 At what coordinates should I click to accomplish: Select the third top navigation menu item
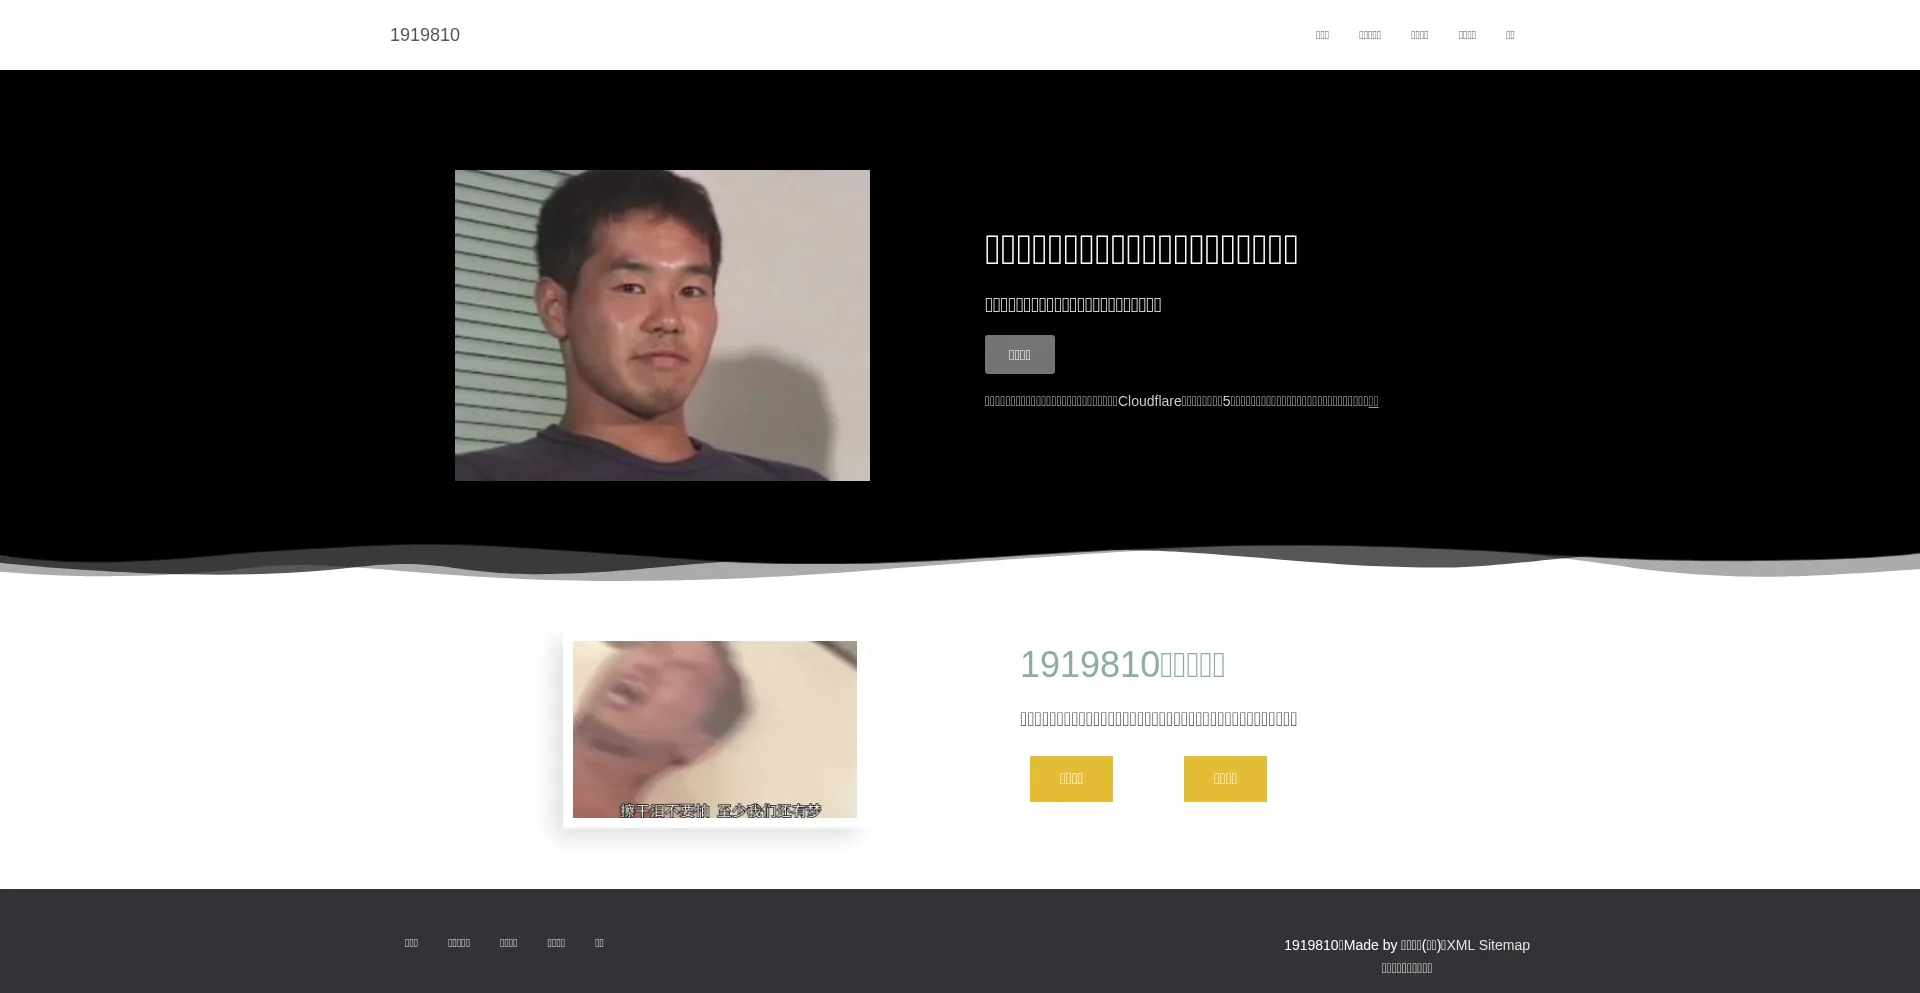[x=1419, y=35]
